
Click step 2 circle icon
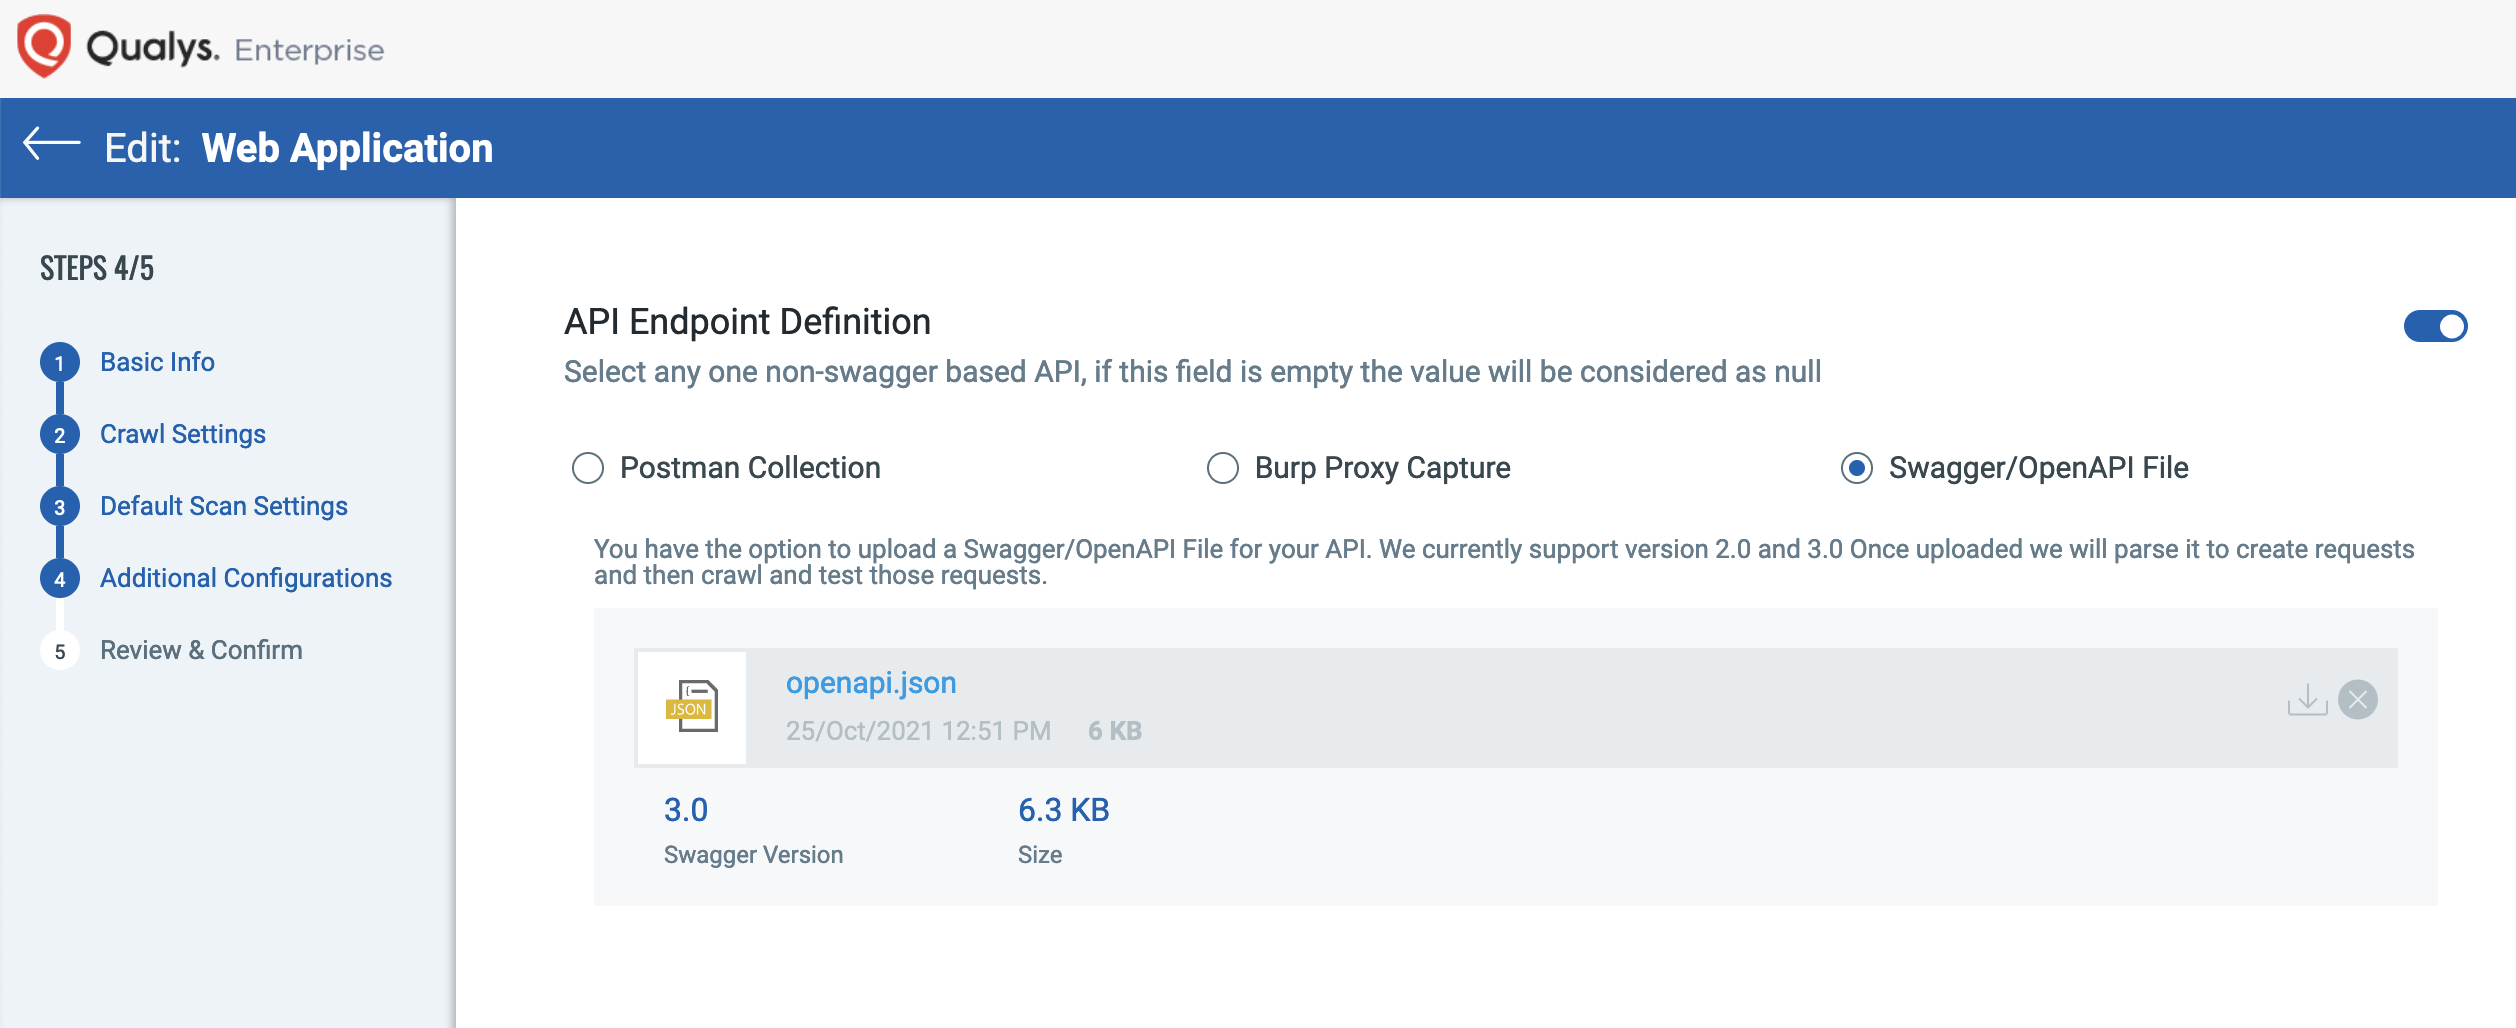point(60,435)
